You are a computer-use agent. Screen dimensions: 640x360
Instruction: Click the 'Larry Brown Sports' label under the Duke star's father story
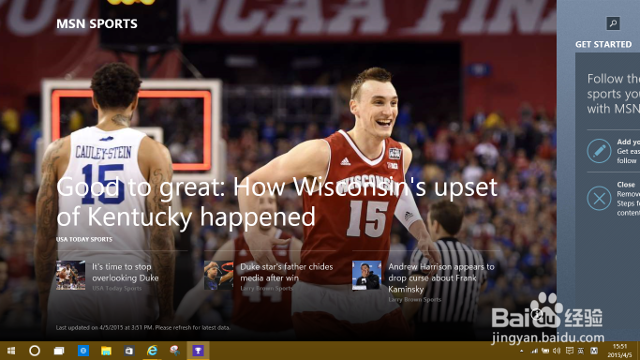(x=266, y=288)
